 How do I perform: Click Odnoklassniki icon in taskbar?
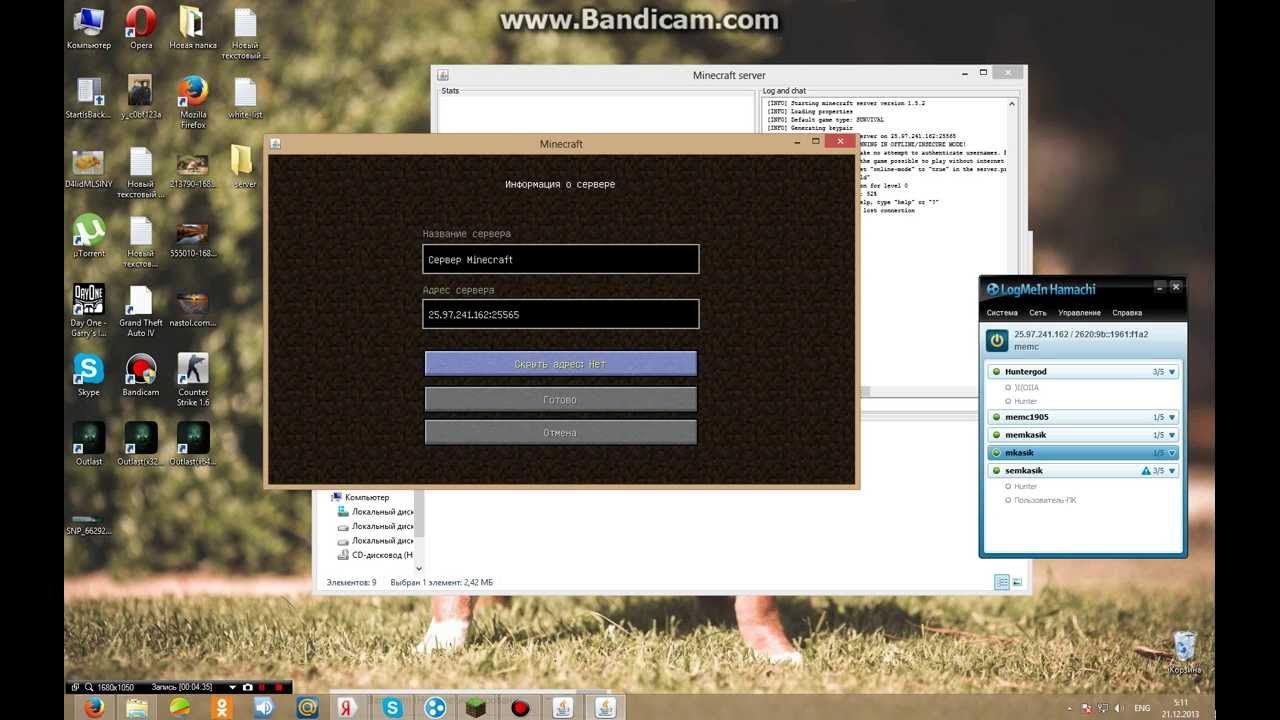[x=222, y=707]
